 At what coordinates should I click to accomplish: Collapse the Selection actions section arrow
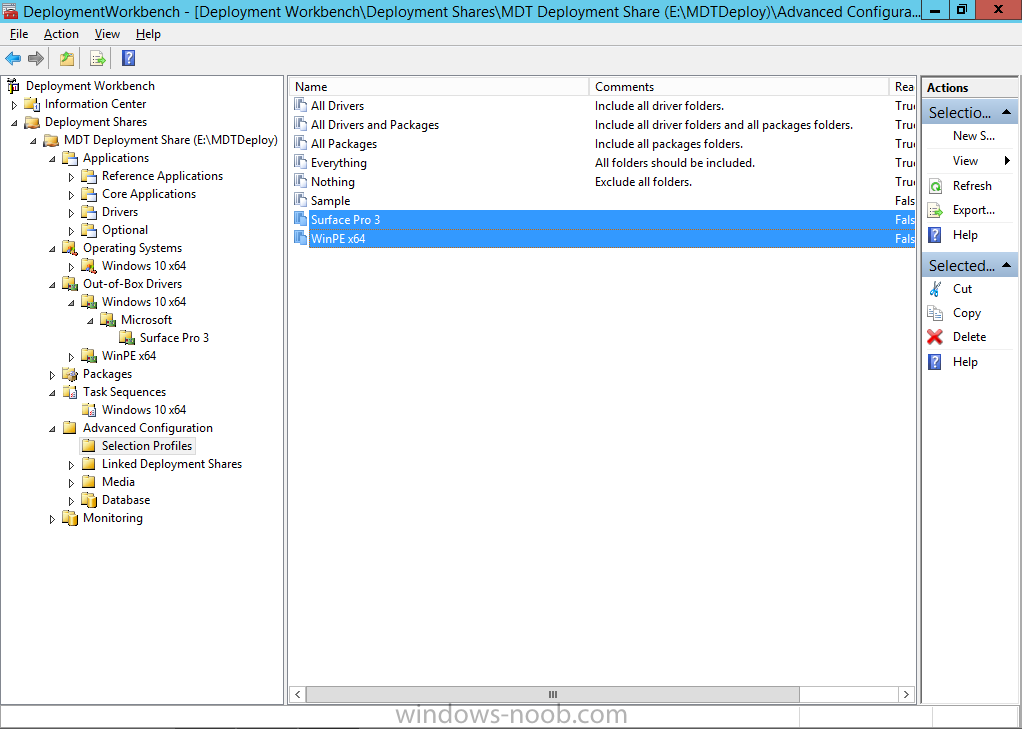pyautogui.click(x=1006, y=112)
